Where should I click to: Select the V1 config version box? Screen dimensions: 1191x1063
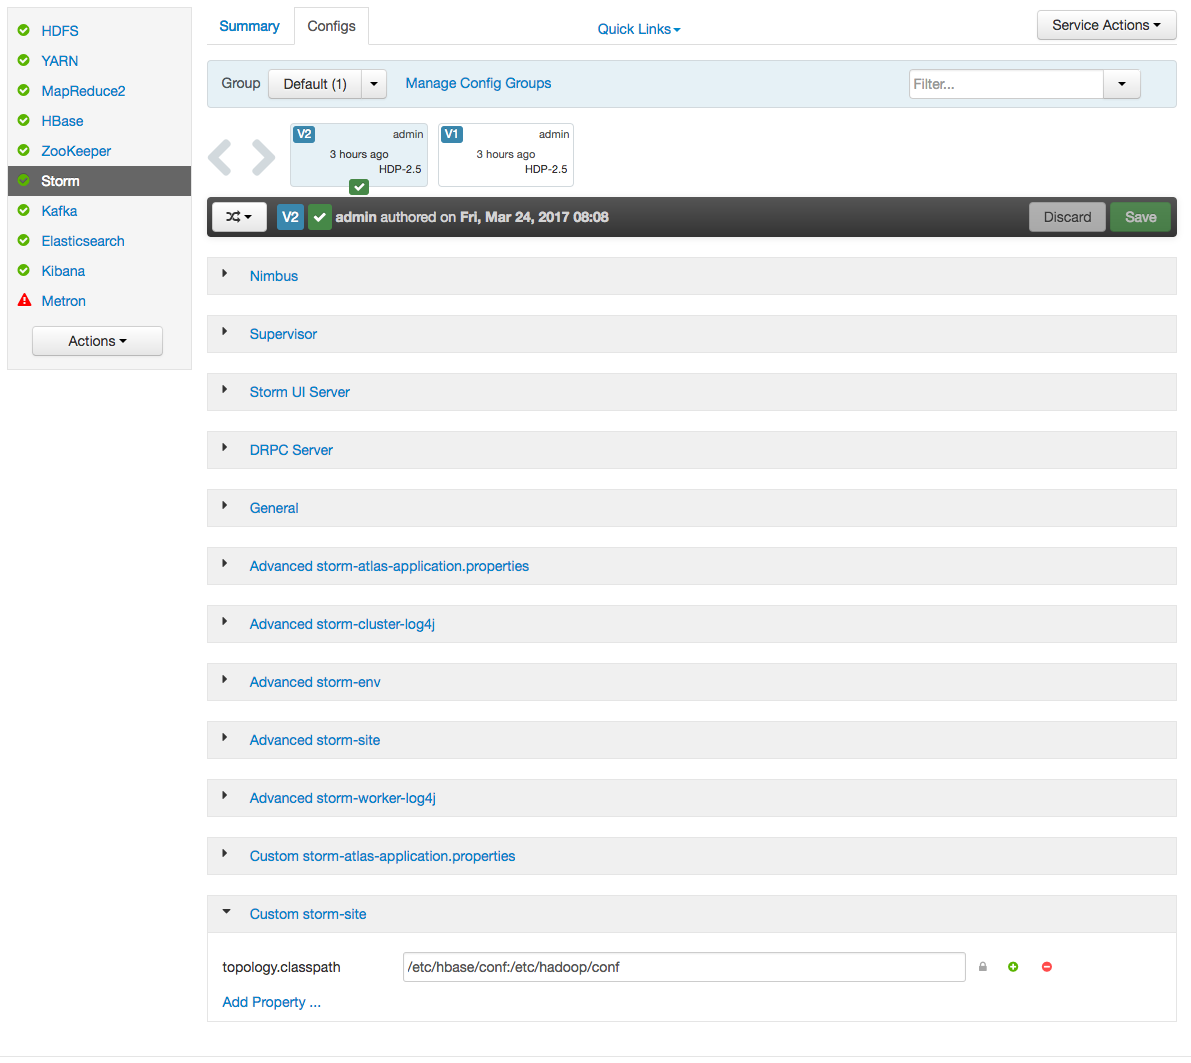(505, 154)
